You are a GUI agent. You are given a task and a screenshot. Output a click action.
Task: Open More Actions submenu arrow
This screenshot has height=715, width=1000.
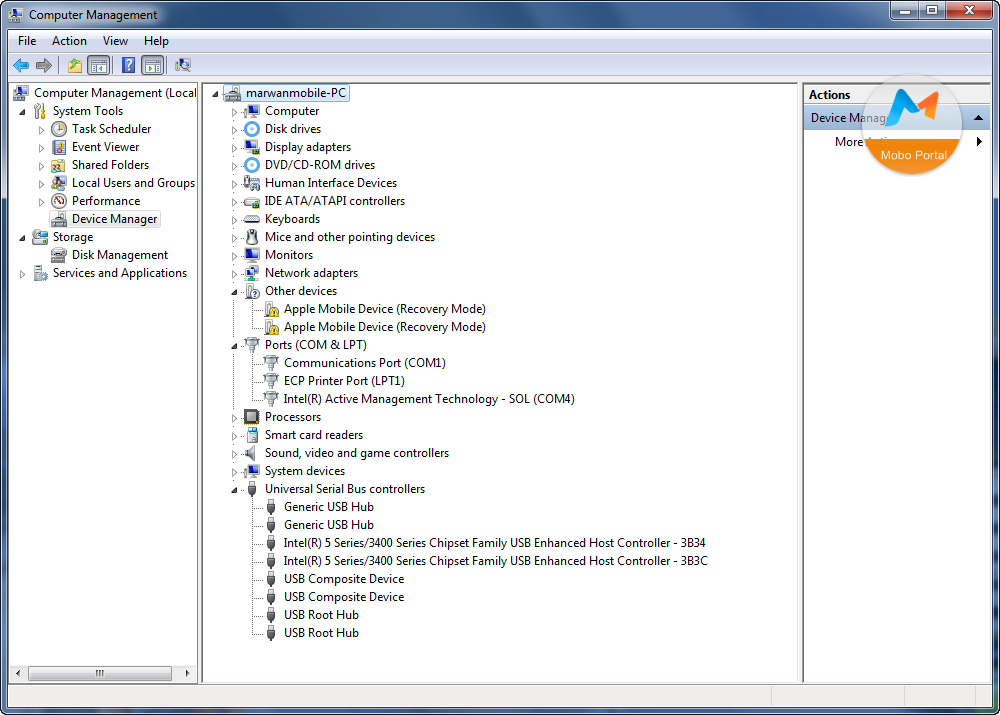click(979, 142)
